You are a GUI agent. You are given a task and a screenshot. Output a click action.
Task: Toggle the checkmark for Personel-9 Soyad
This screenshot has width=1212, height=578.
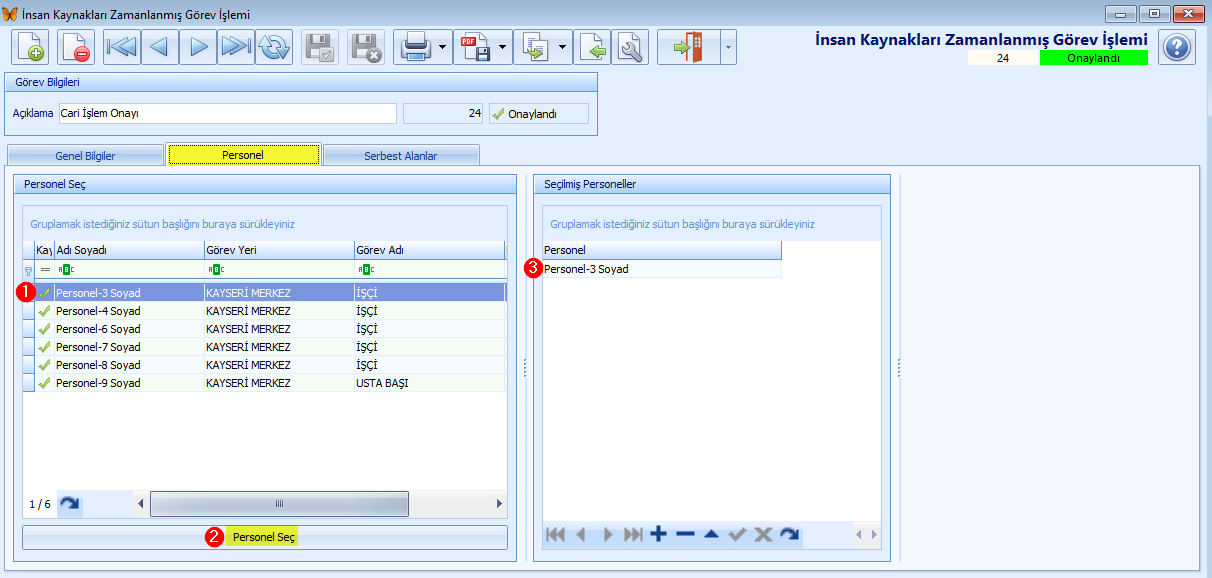coord(44,383)
